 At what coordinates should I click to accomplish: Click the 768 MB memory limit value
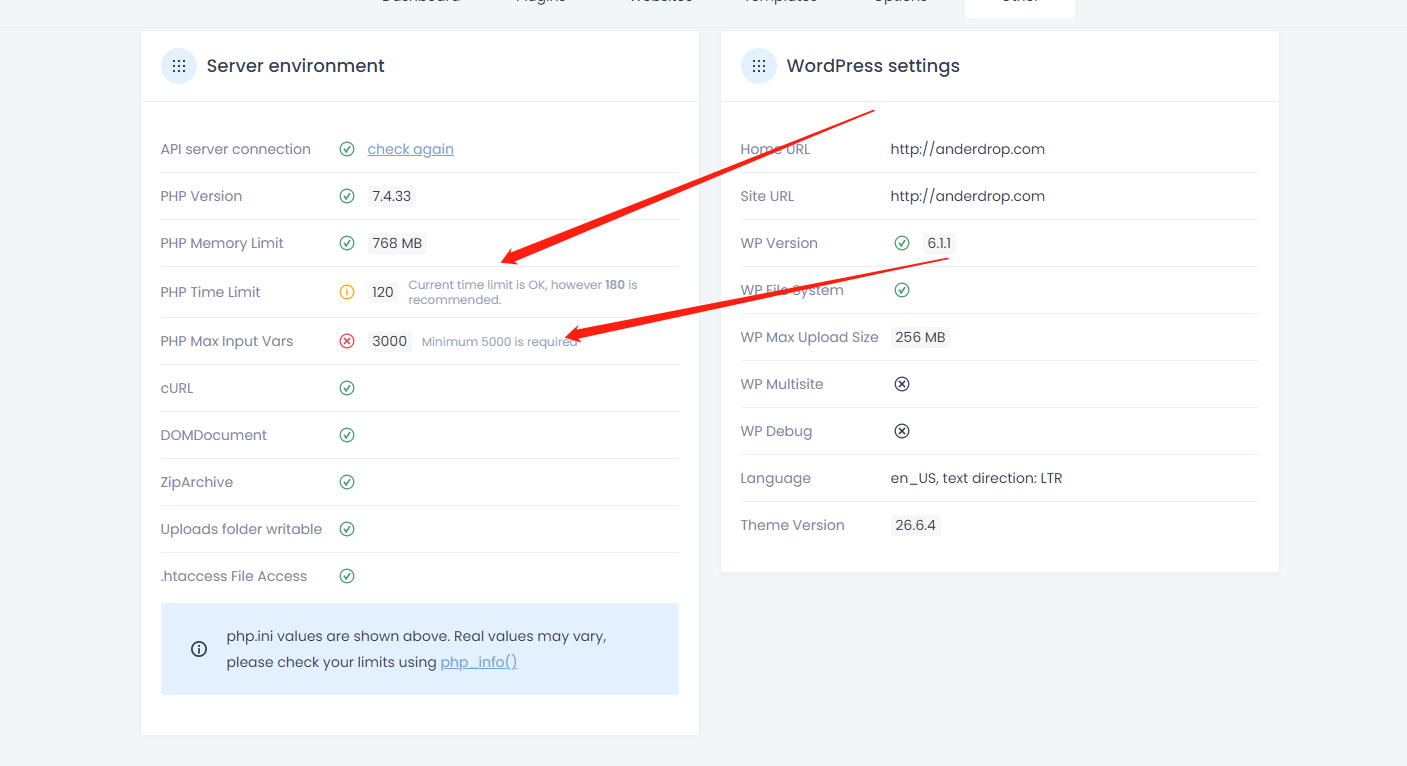(x=398, y=243)
